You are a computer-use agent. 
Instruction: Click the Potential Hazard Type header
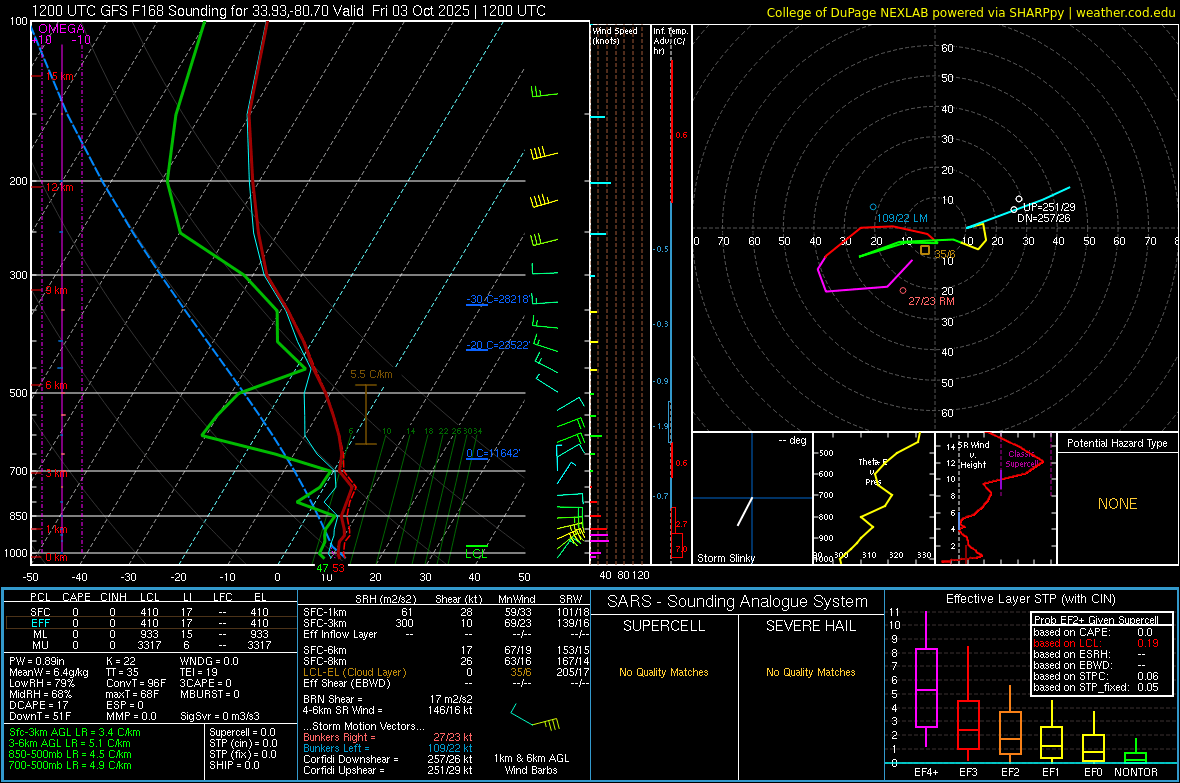coord(1117,443)
